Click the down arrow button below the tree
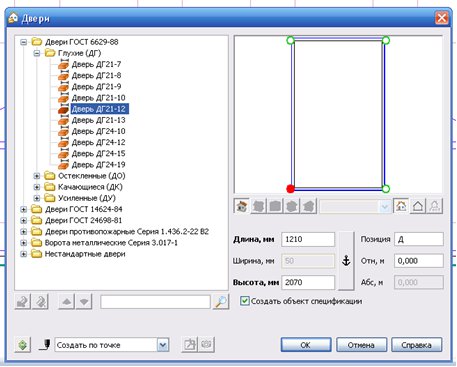Image resolution: width=457 pixels, height=367 pixels. pos(84,302)
